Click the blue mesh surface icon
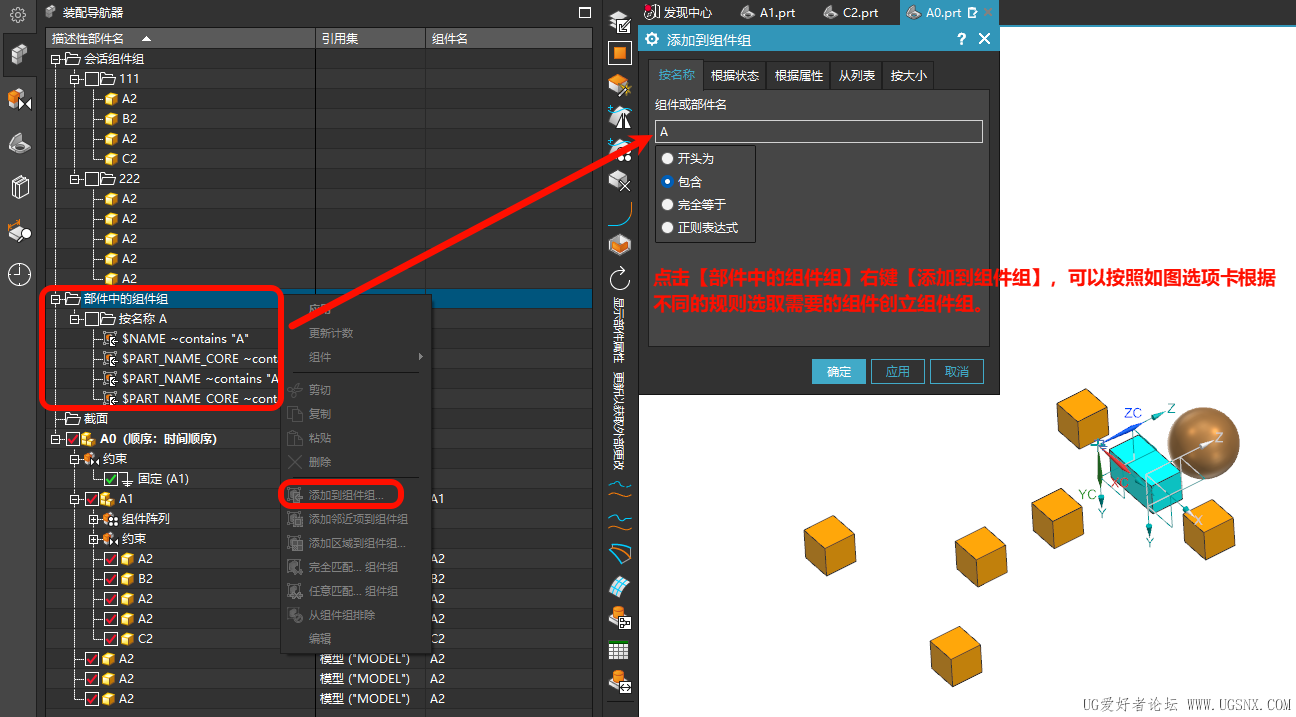 [x=620, y=585]
